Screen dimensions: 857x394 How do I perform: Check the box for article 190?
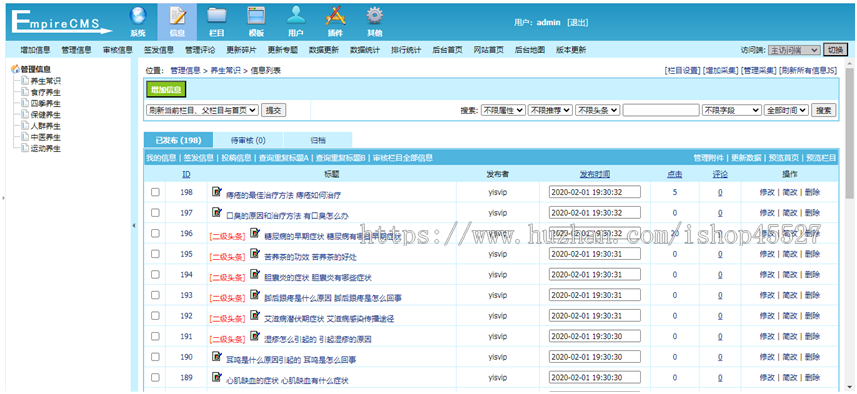coord(155,357)
